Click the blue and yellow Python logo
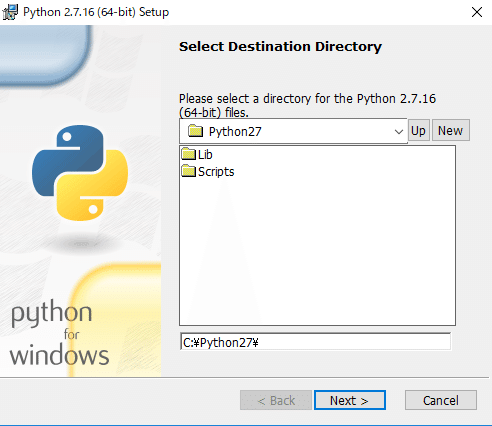This screenshot has width=492, height=426. coord(80,173)
